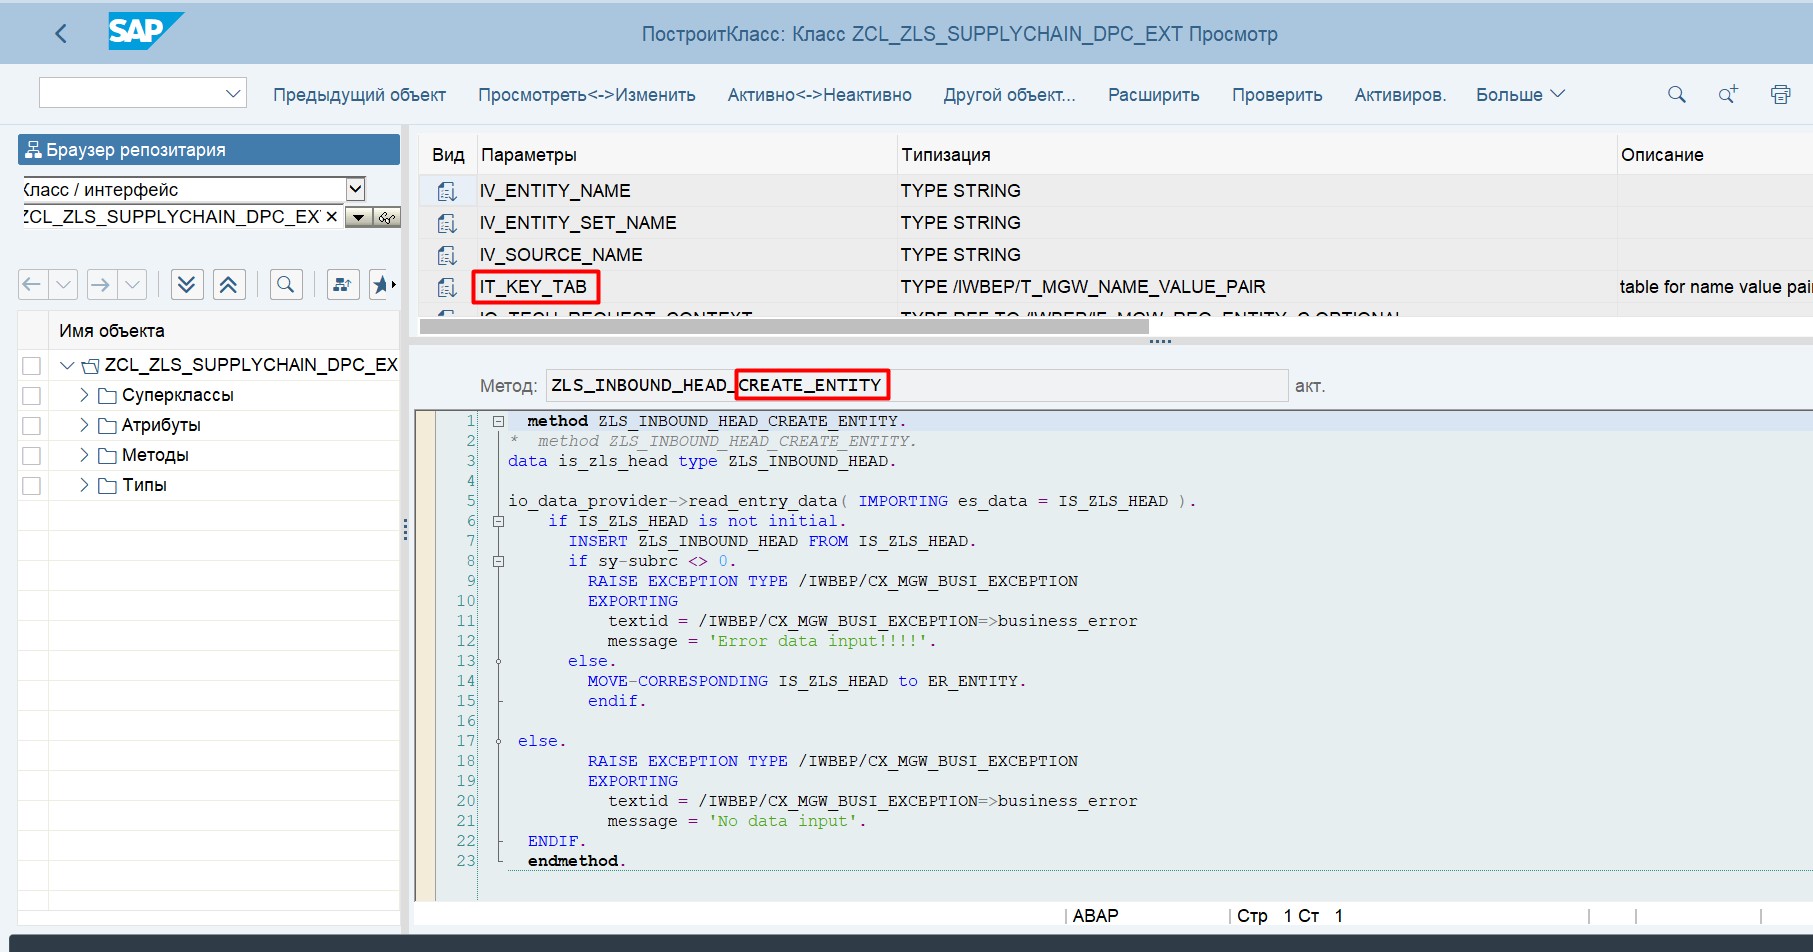Open forward navigation history dropdown
1813x952 pixels.
click(x=133, y=285)
